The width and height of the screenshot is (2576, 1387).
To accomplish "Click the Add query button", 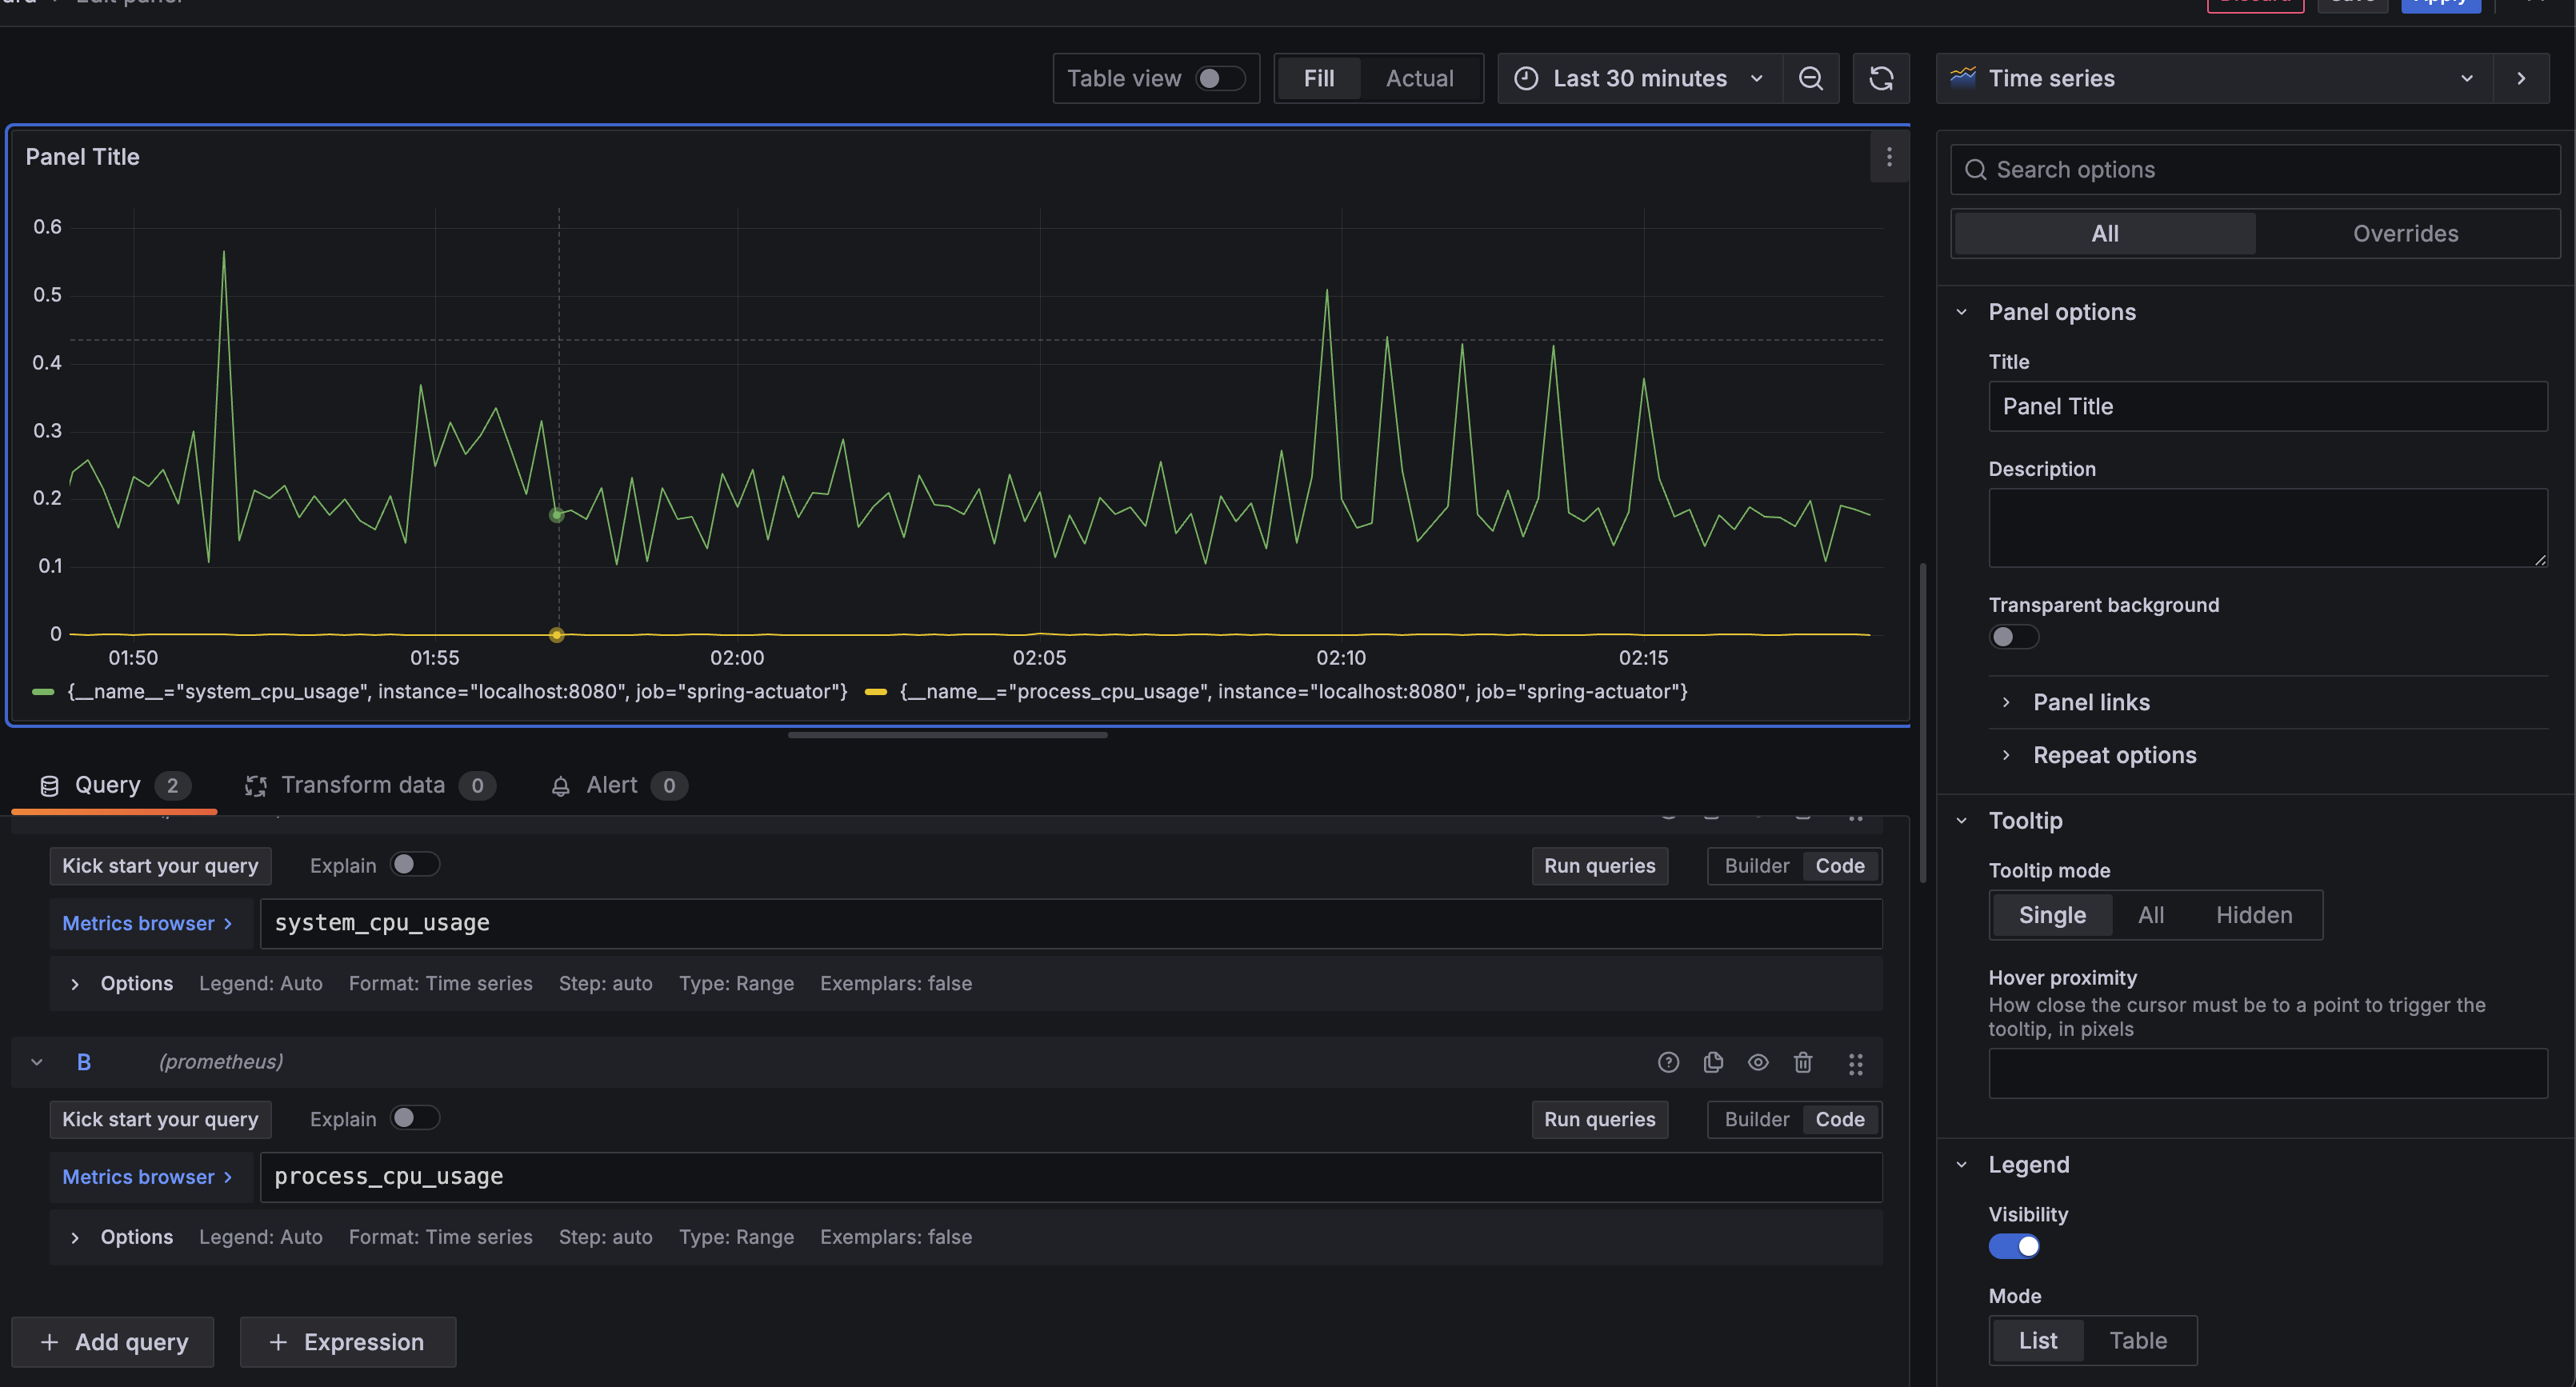I will tap(113, 1342).
